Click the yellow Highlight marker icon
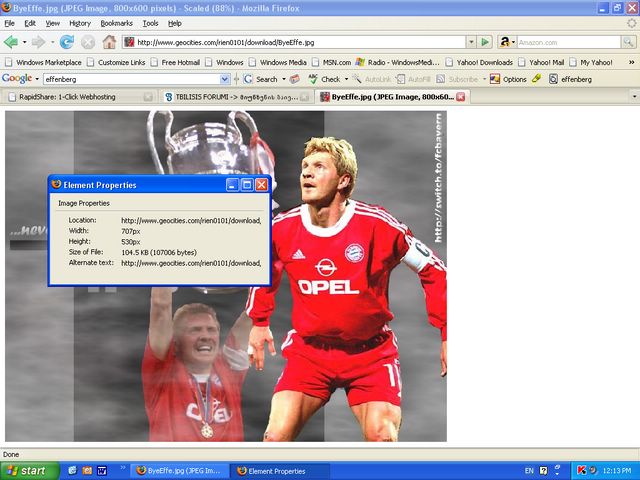The image size is (640, 480). tap(536, 79)
